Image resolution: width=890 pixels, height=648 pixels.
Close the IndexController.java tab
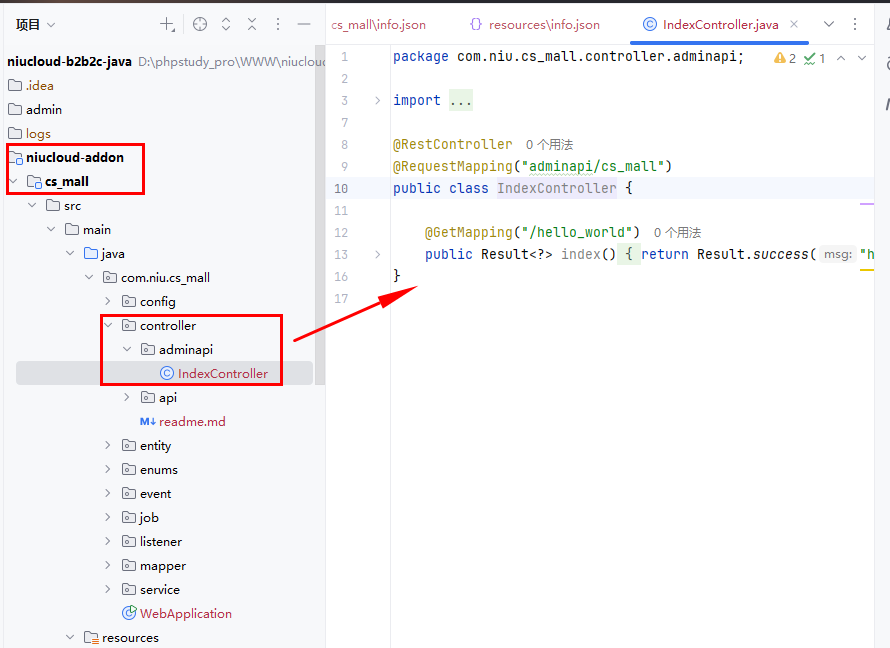click(794, 24)
